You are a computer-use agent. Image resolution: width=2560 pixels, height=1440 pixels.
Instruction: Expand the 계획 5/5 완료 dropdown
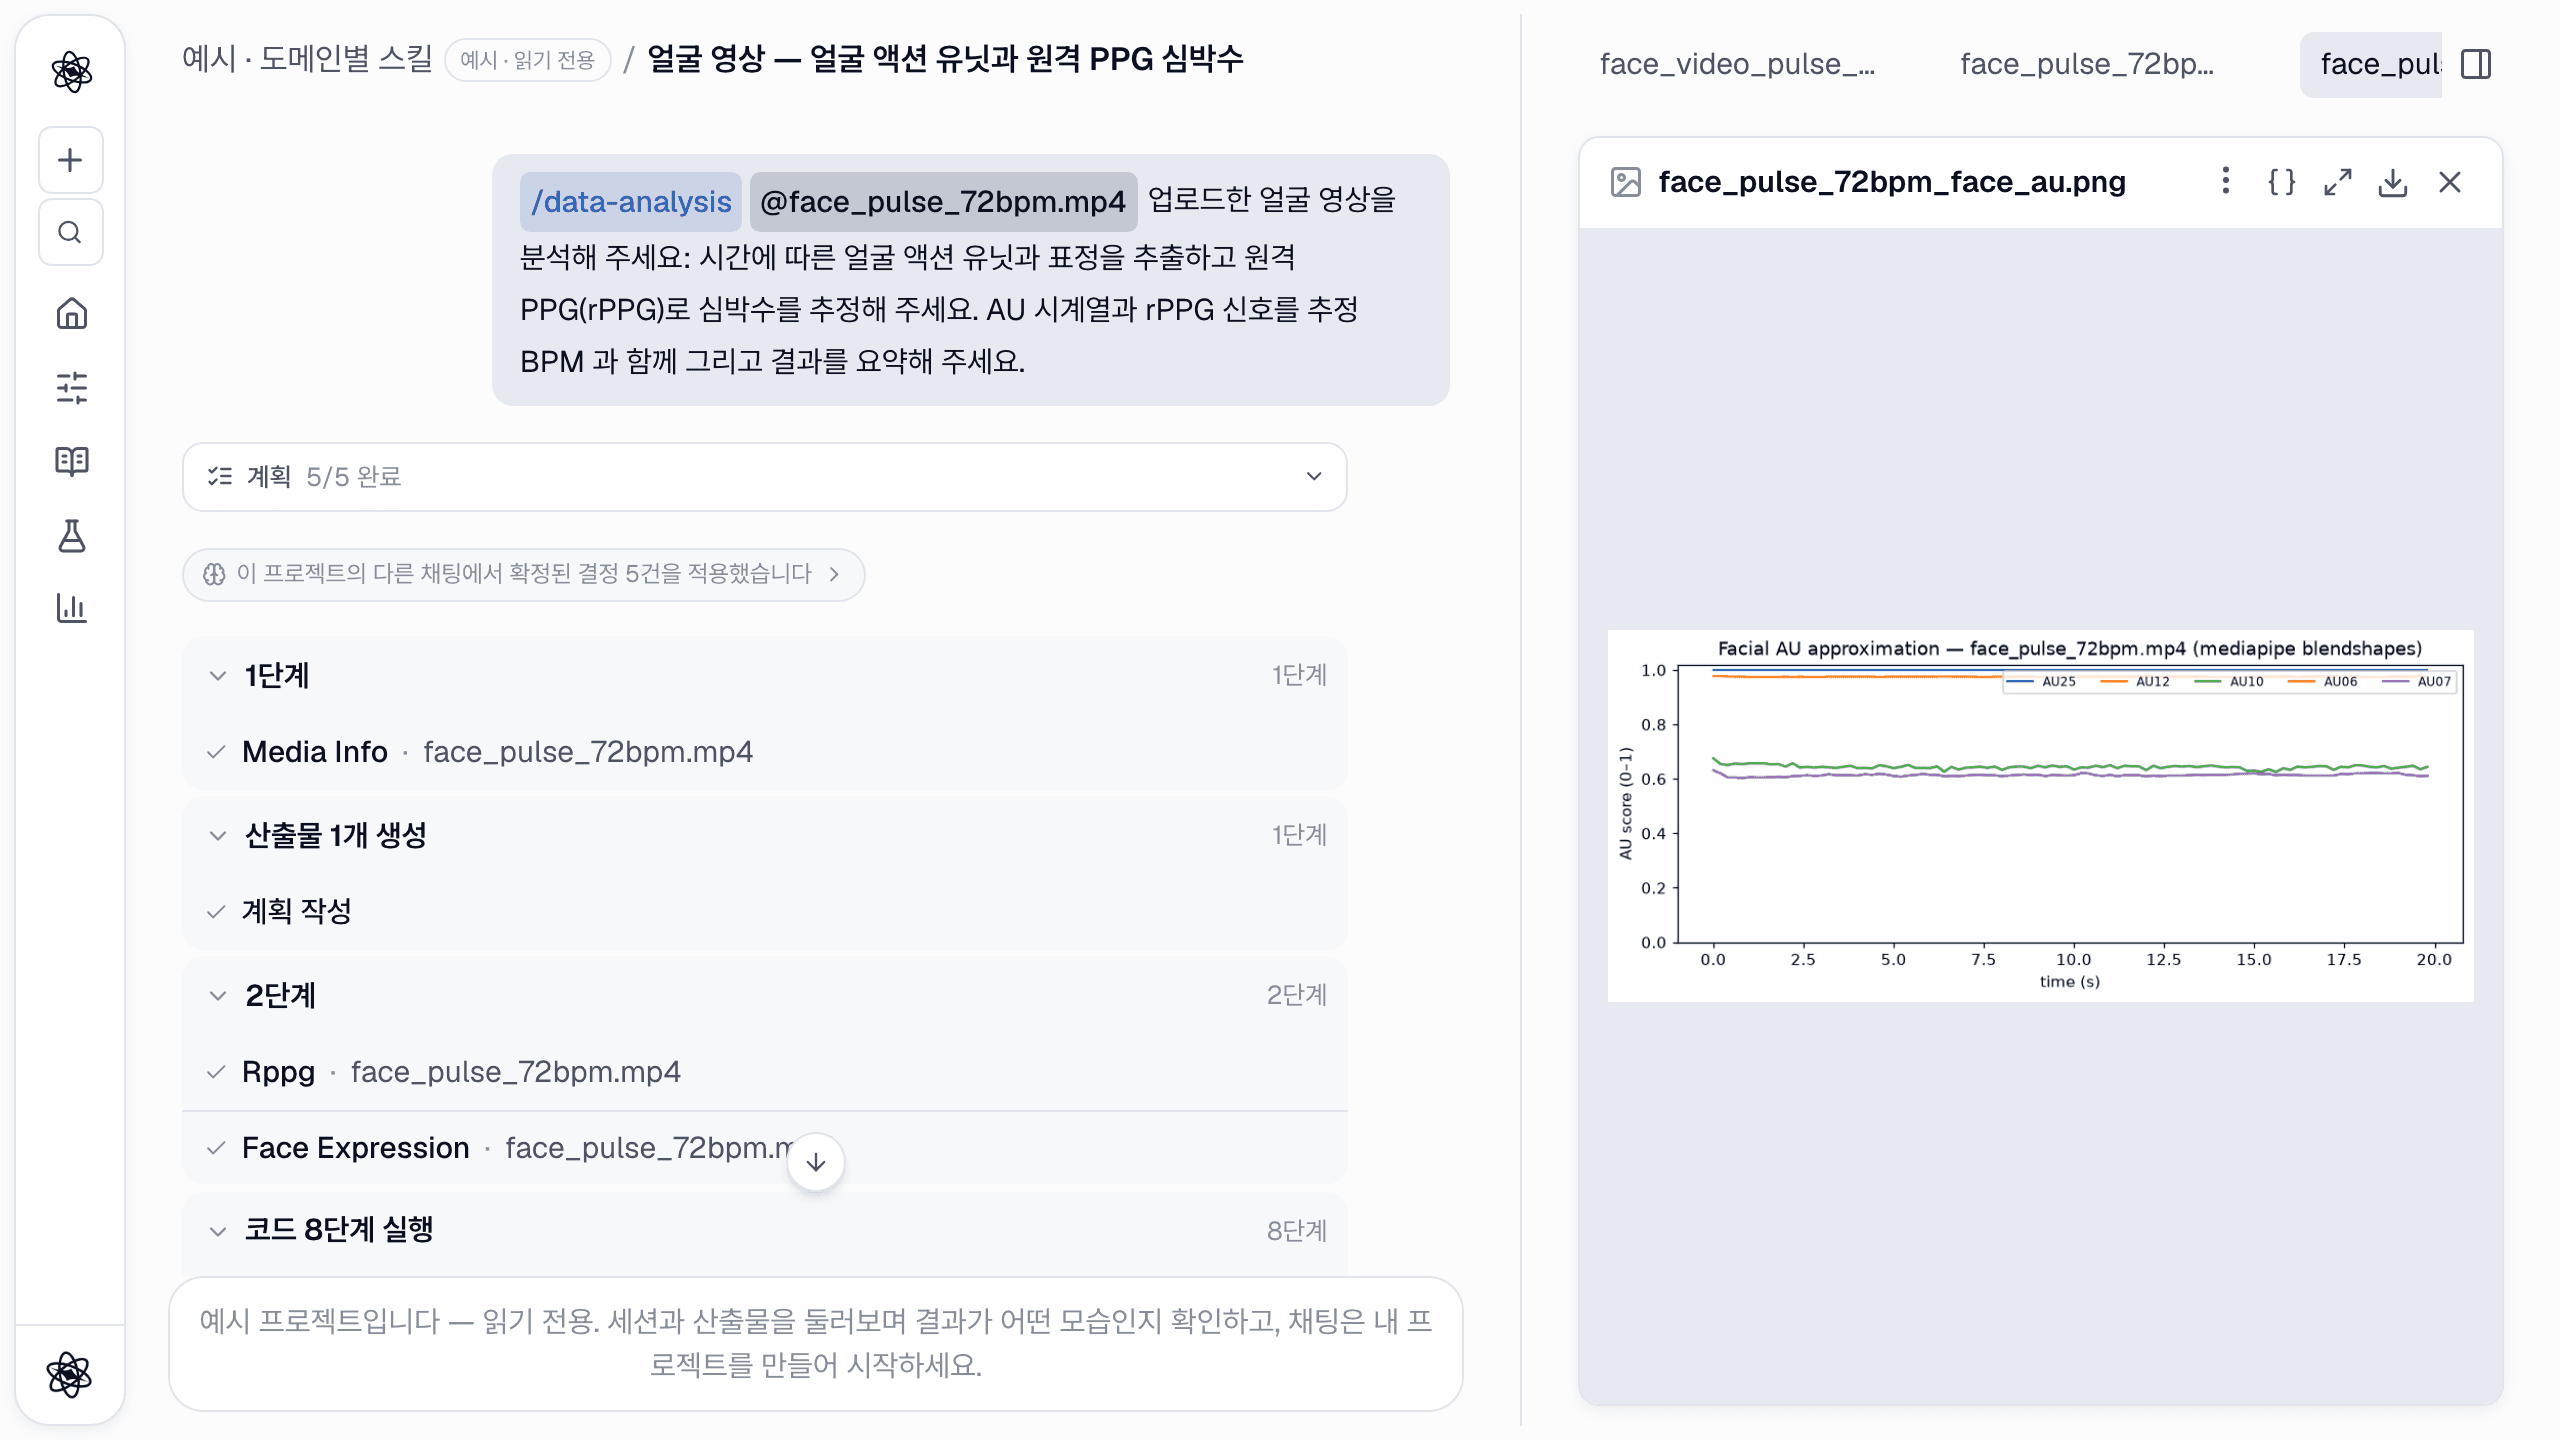click(765, 477)
